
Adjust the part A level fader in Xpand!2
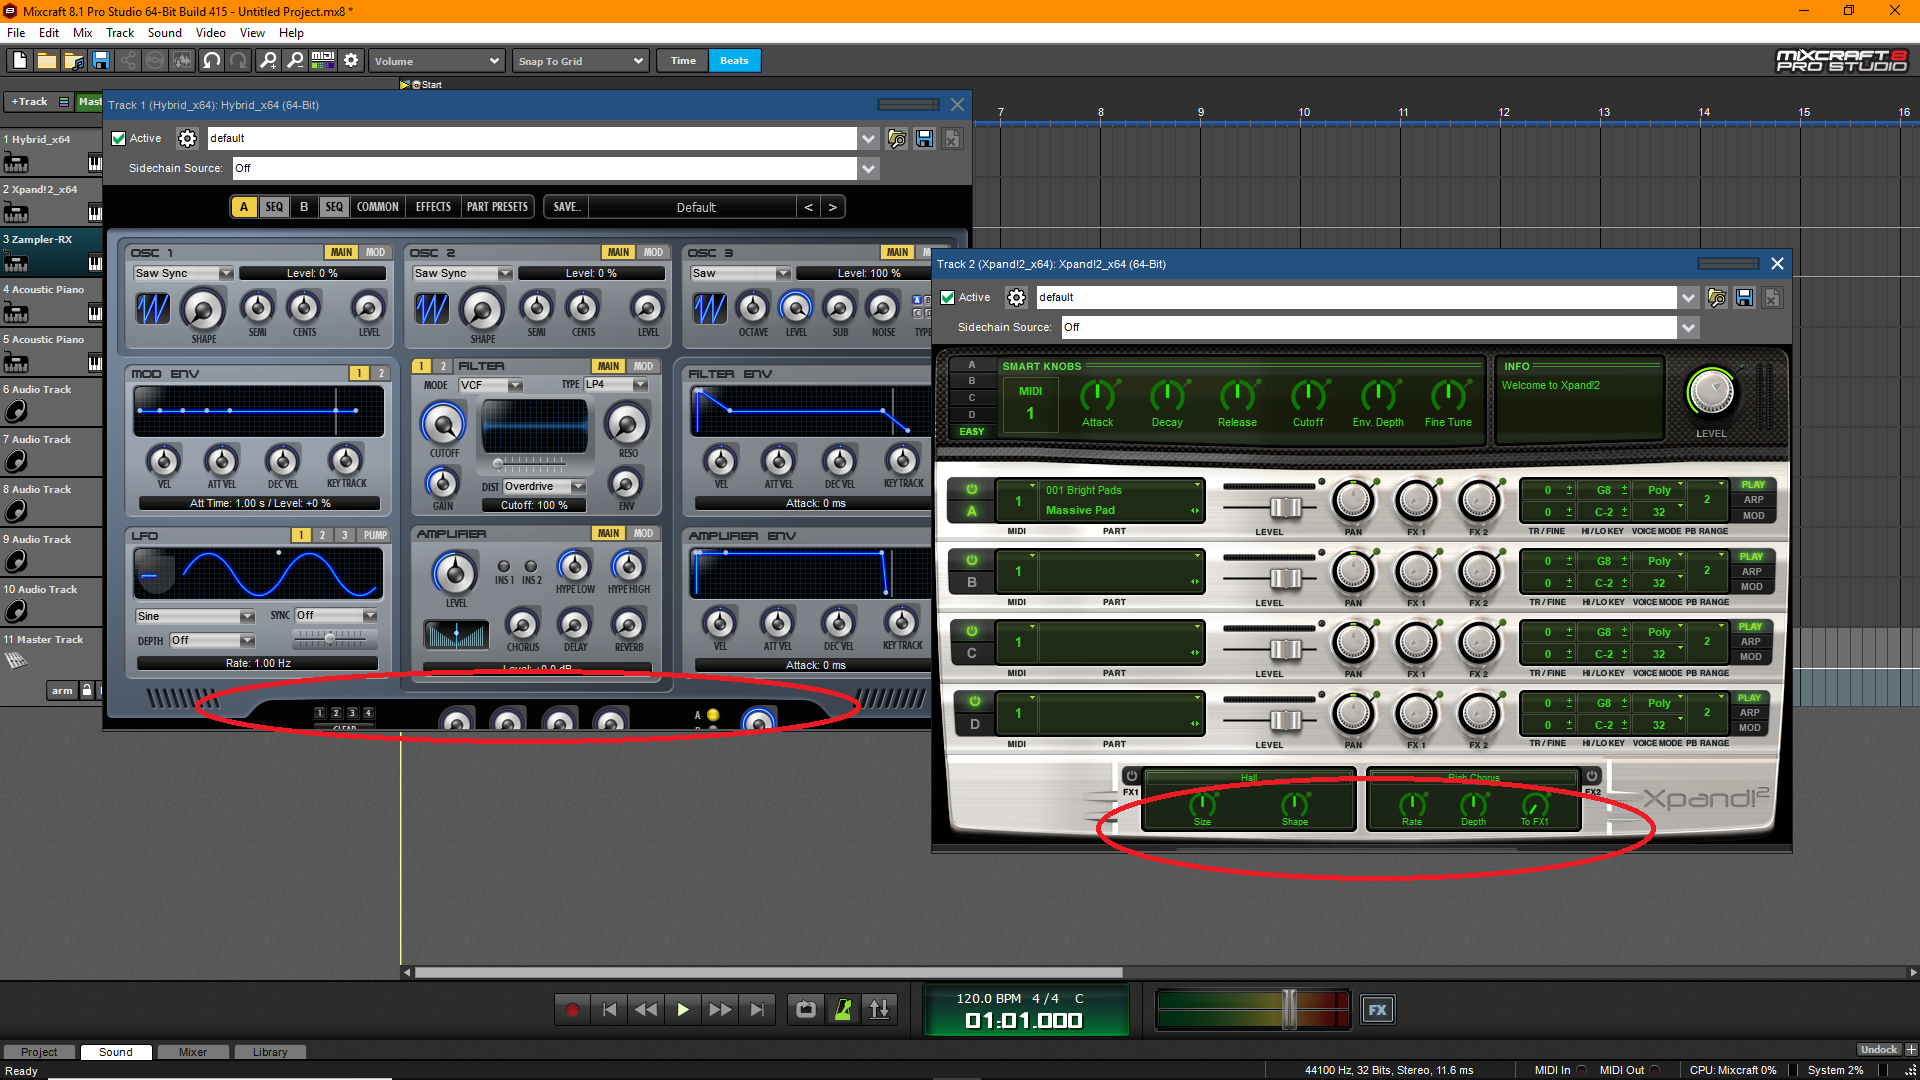(x=1285, y=507)
